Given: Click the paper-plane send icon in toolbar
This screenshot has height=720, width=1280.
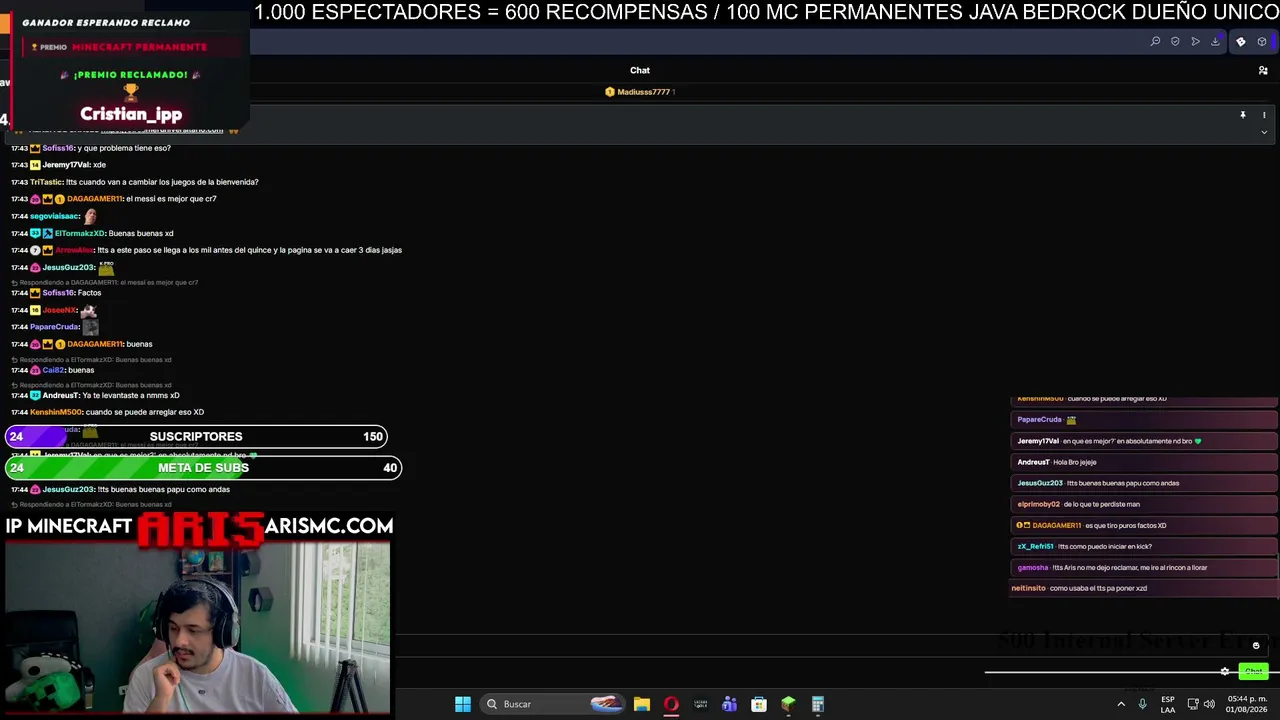Looking at the screenshot, I should click(x=1195, y=41).
